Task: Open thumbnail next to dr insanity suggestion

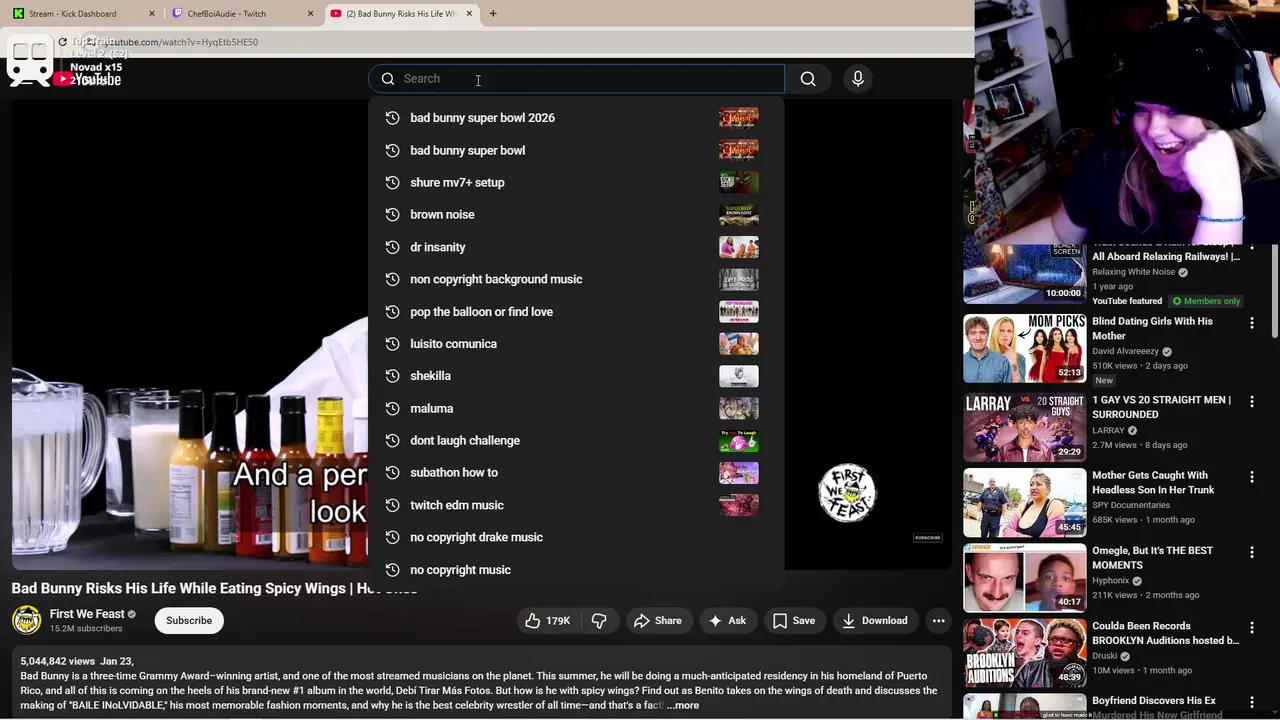Action: [x=739, y=247]
